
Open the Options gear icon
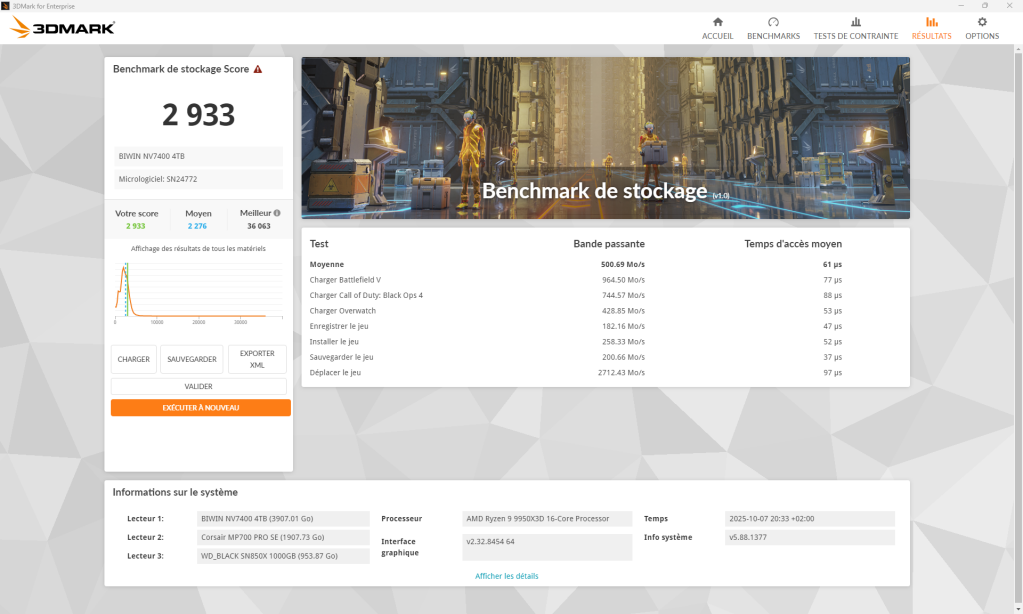(981, 22)
